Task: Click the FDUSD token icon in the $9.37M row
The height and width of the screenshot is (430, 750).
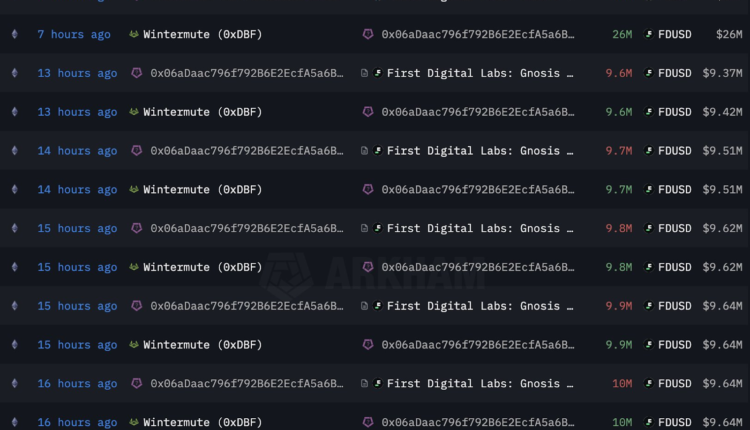Action: [x=649, y=73]
